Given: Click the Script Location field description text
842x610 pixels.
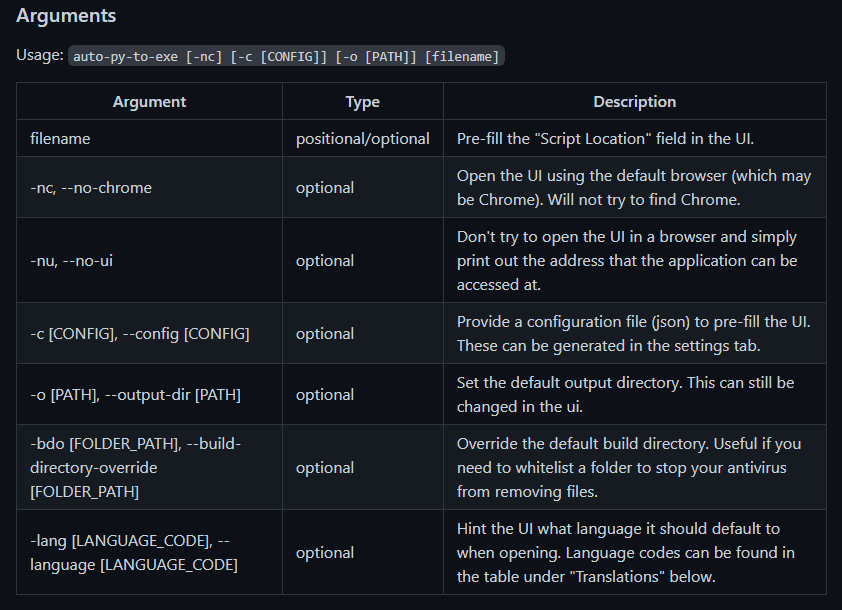Looking at the screenshot, I should (x=605, y=139).
